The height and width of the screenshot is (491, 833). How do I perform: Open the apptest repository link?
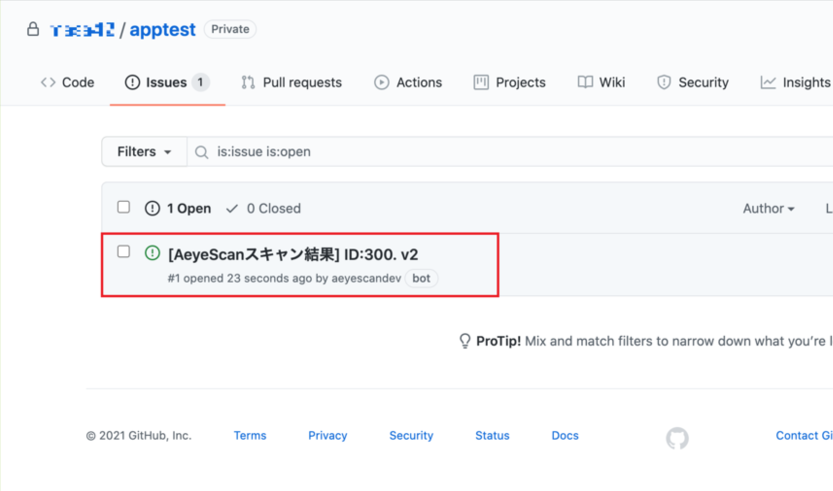(x=163, y=30)
